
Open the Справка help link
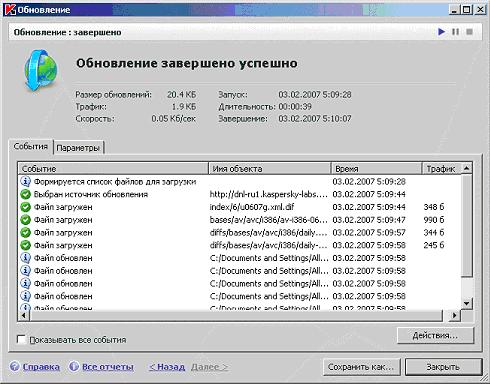pos(41,367)
